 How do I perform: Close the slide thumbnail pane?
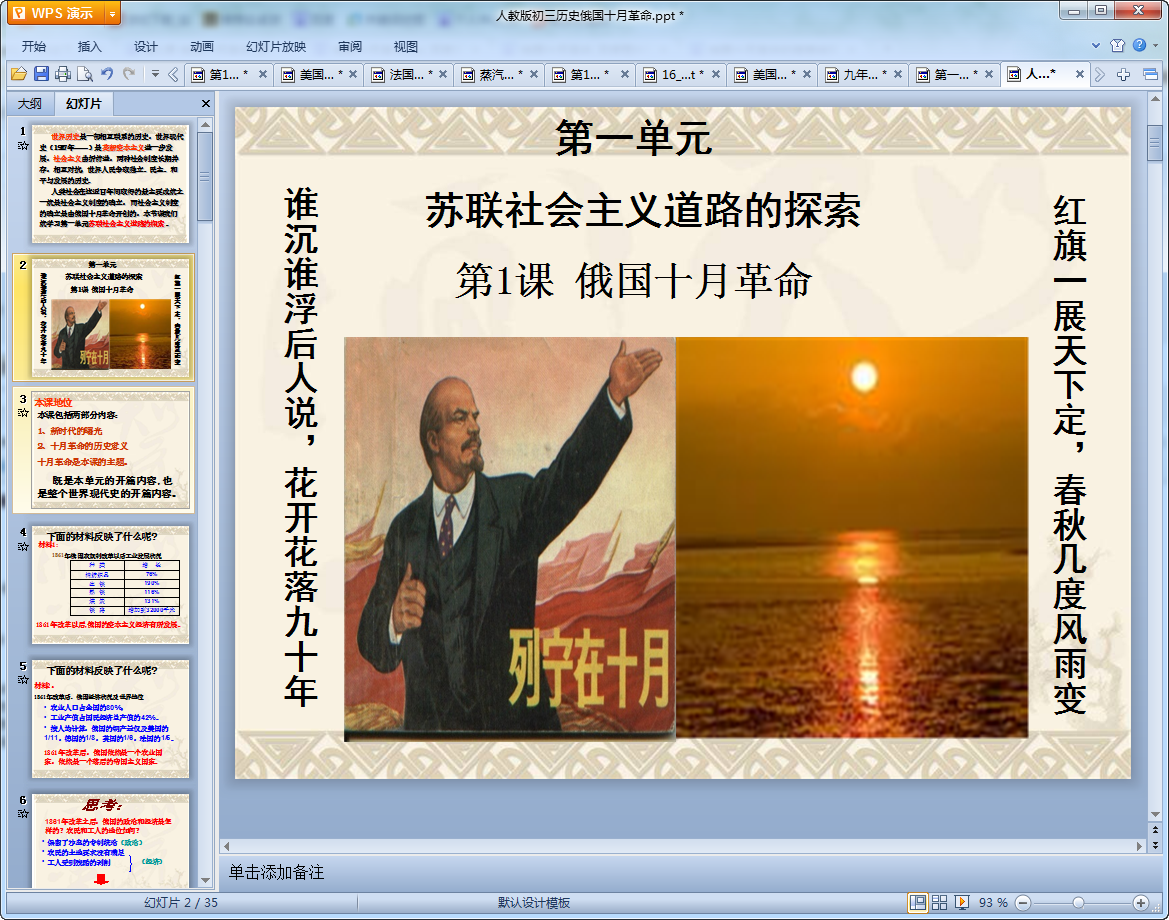(206, 104)
